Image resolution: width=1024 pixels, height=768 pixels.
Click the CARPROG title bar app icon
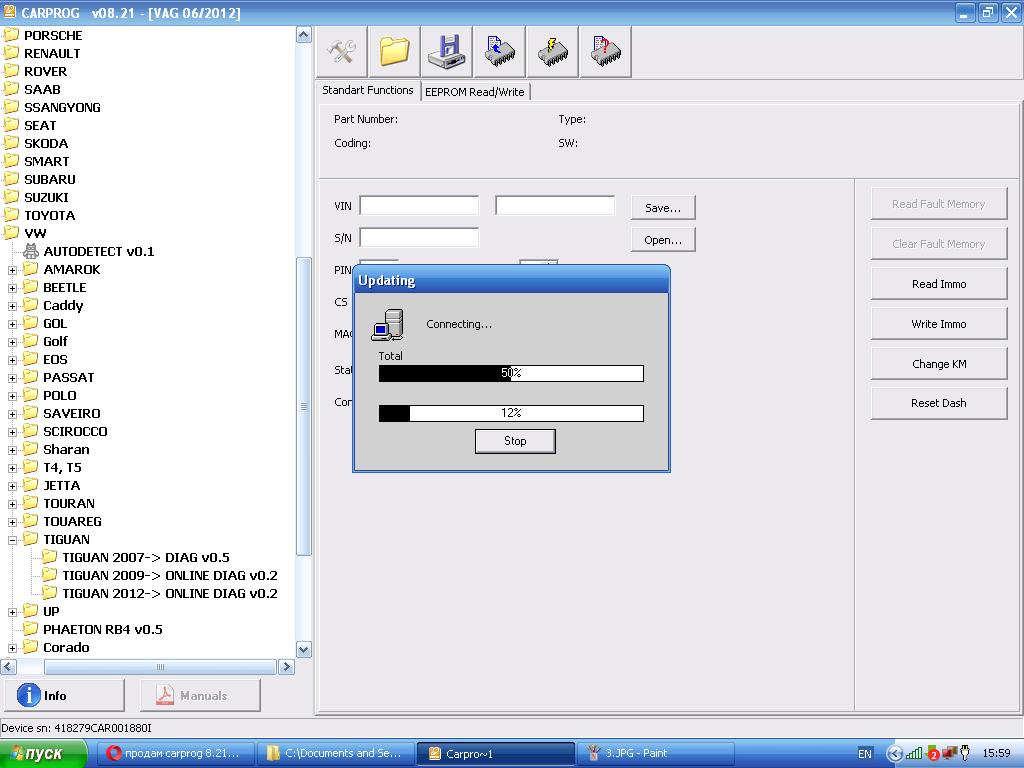[x=10, y=12]
